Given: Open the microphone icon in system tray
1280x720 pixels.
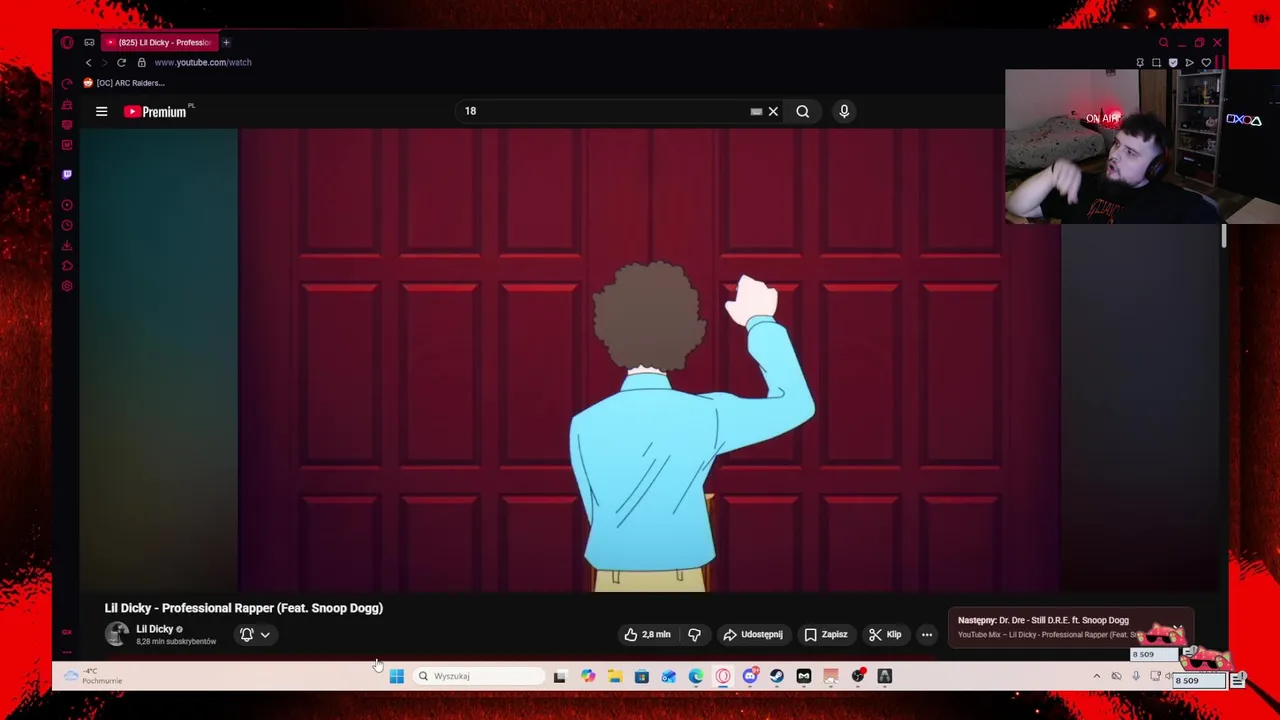Looking at the screenshot, I should 1136,677.
